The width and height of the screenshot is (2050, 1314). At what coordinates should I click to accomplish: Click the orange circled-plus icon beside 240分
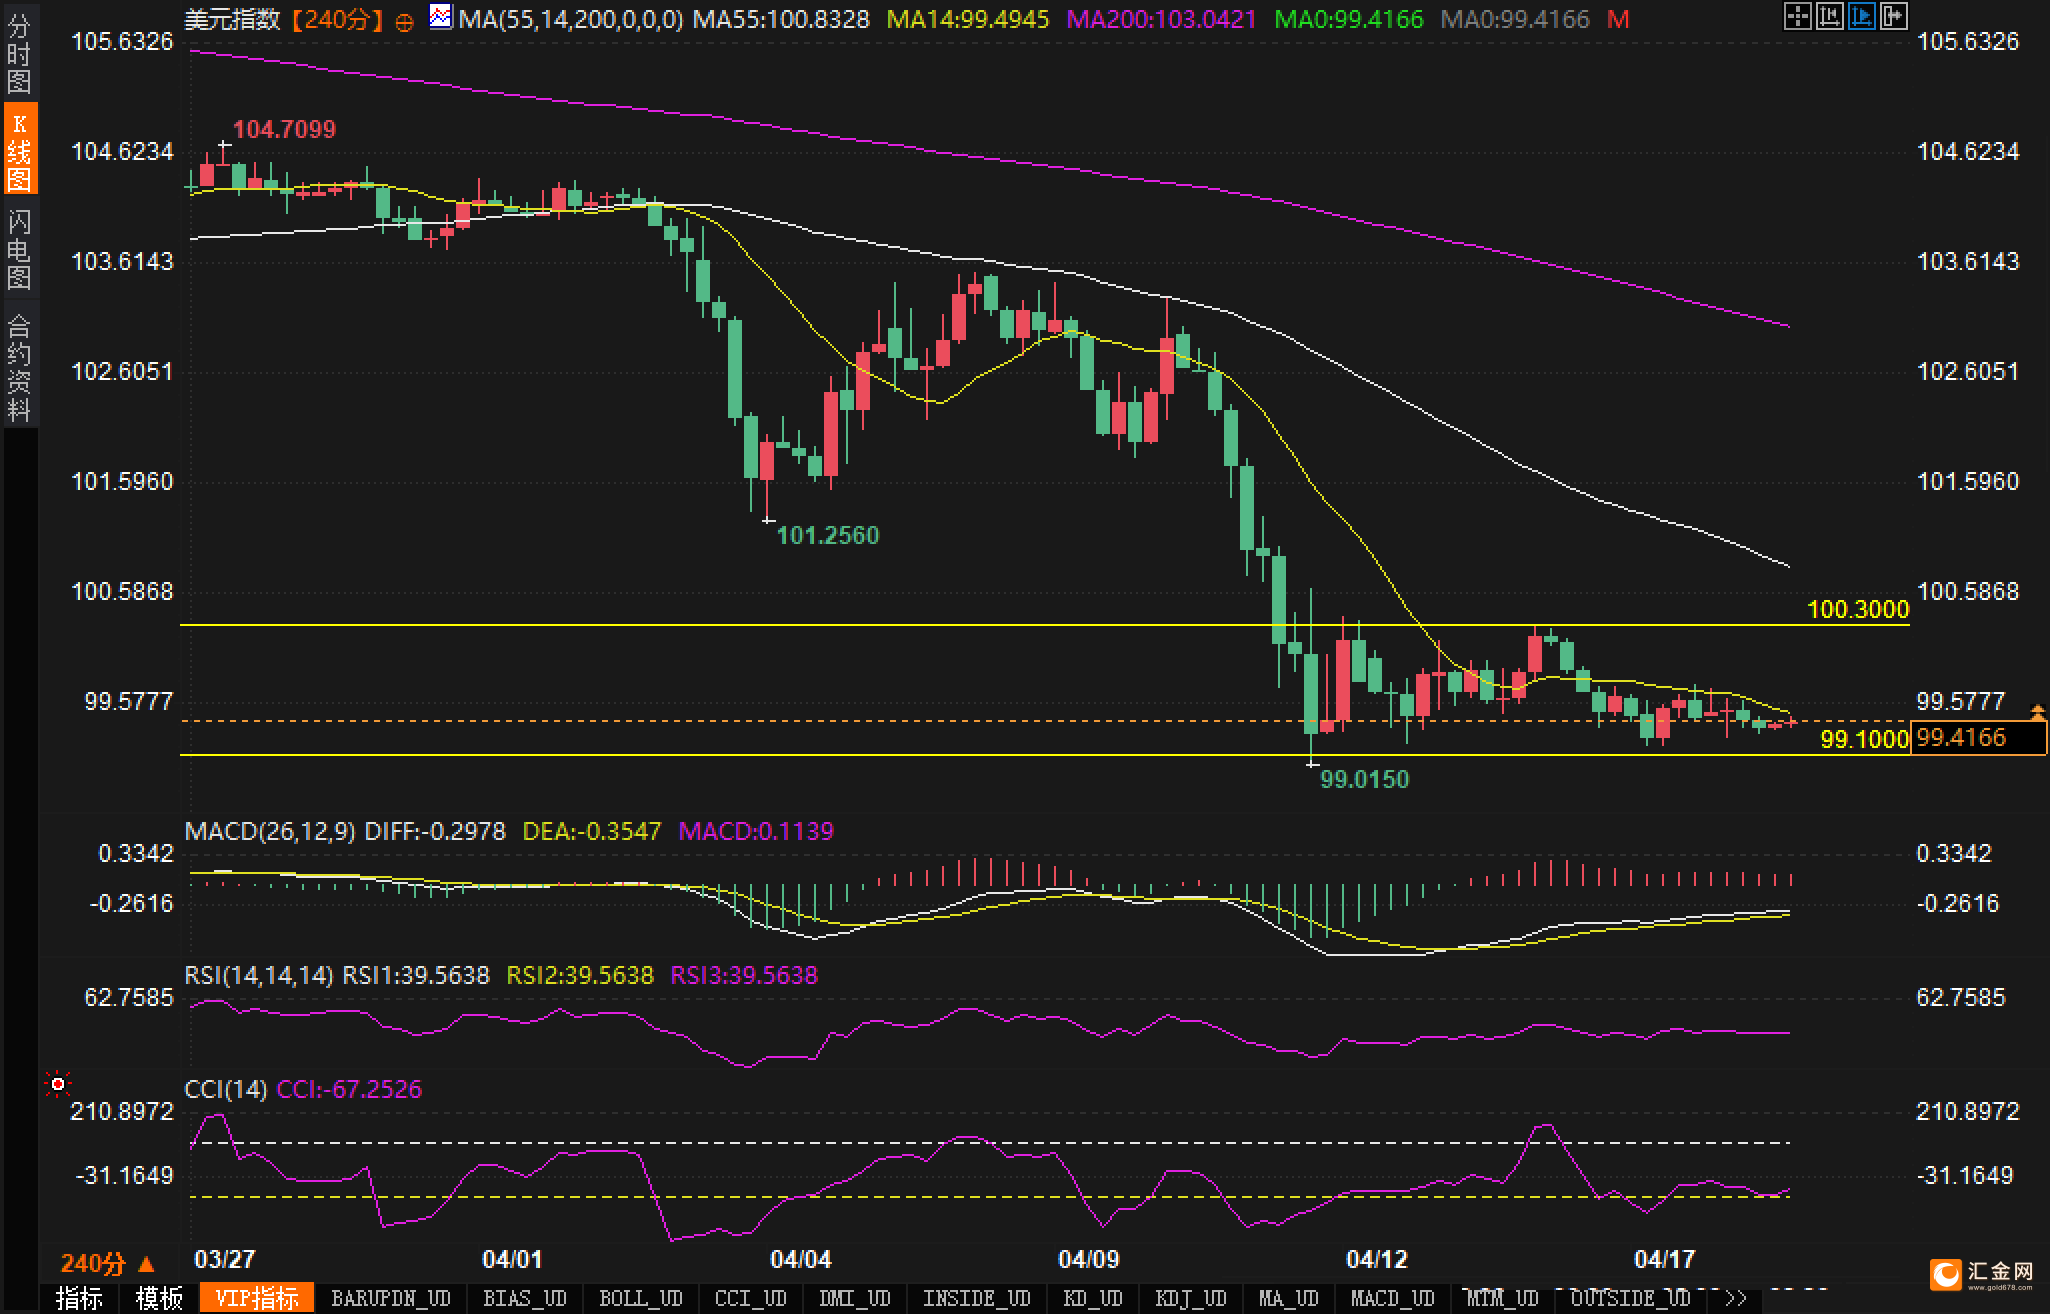[x=404, y=23]
